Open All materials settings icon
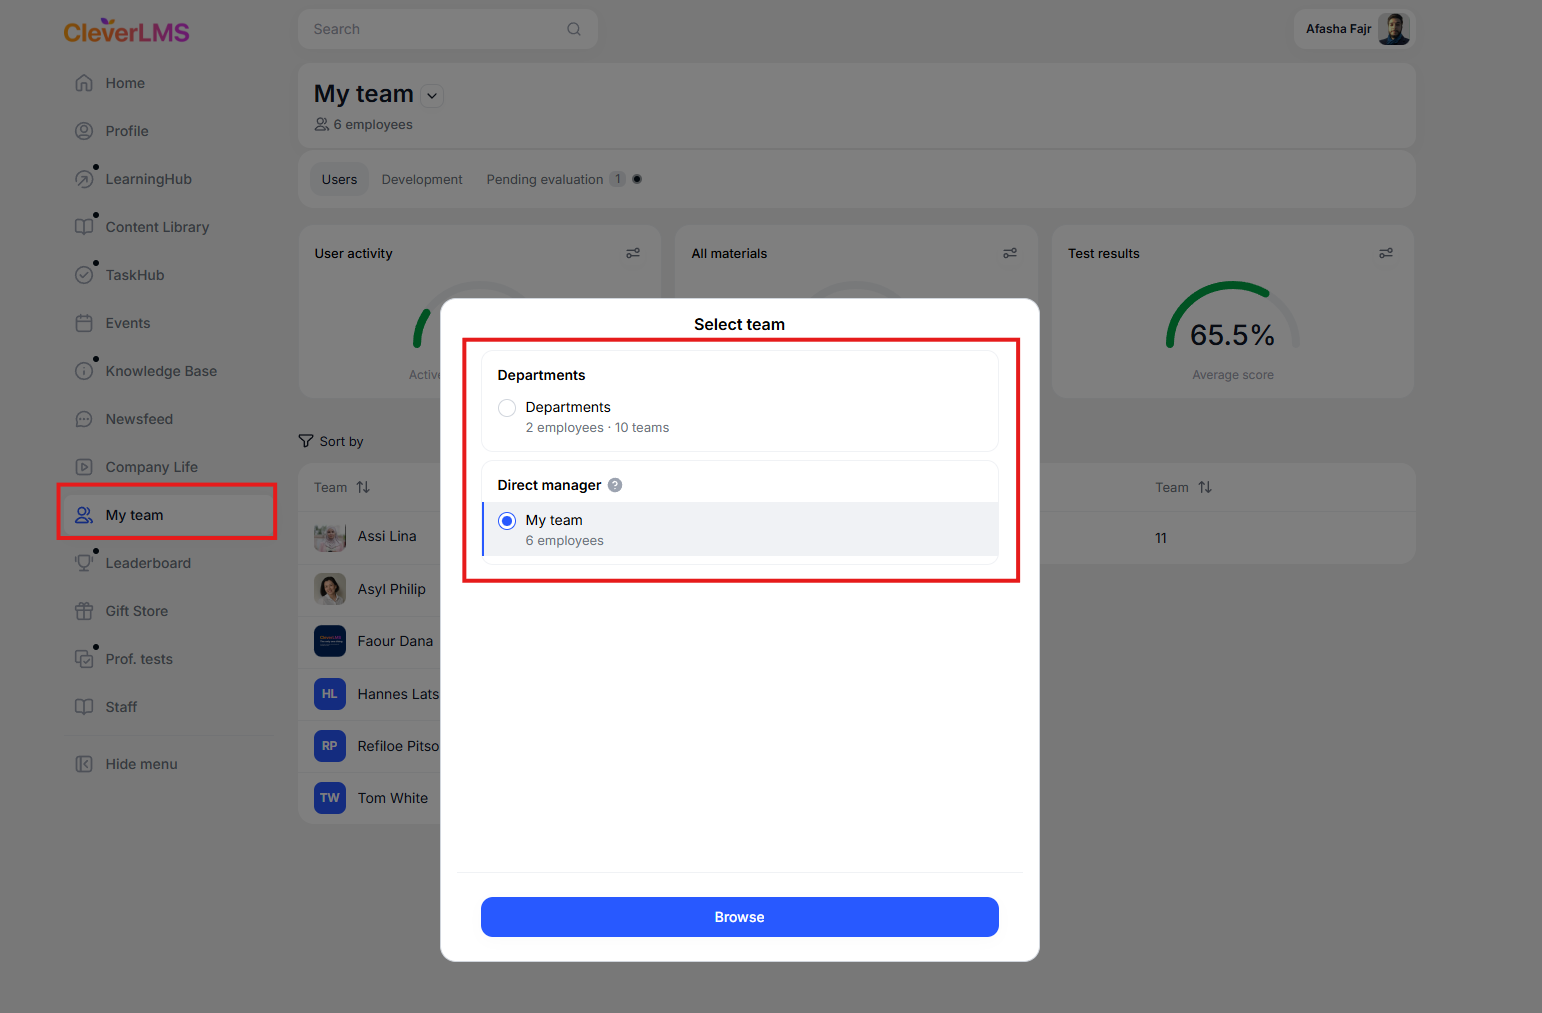This screenshot has height=1013, width=1542. [x=1010, y=253]
